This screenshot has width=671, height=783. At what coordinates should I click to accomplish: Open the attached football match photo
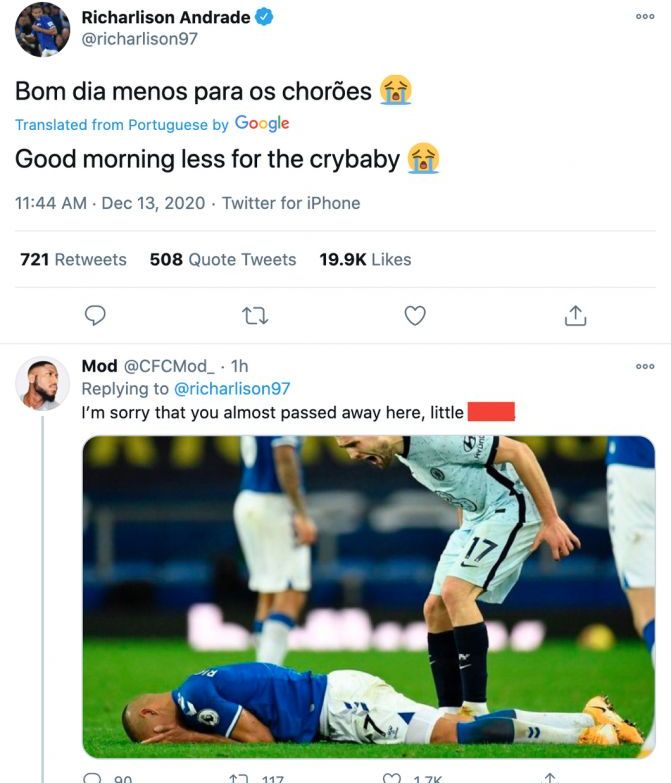[368, 596]
